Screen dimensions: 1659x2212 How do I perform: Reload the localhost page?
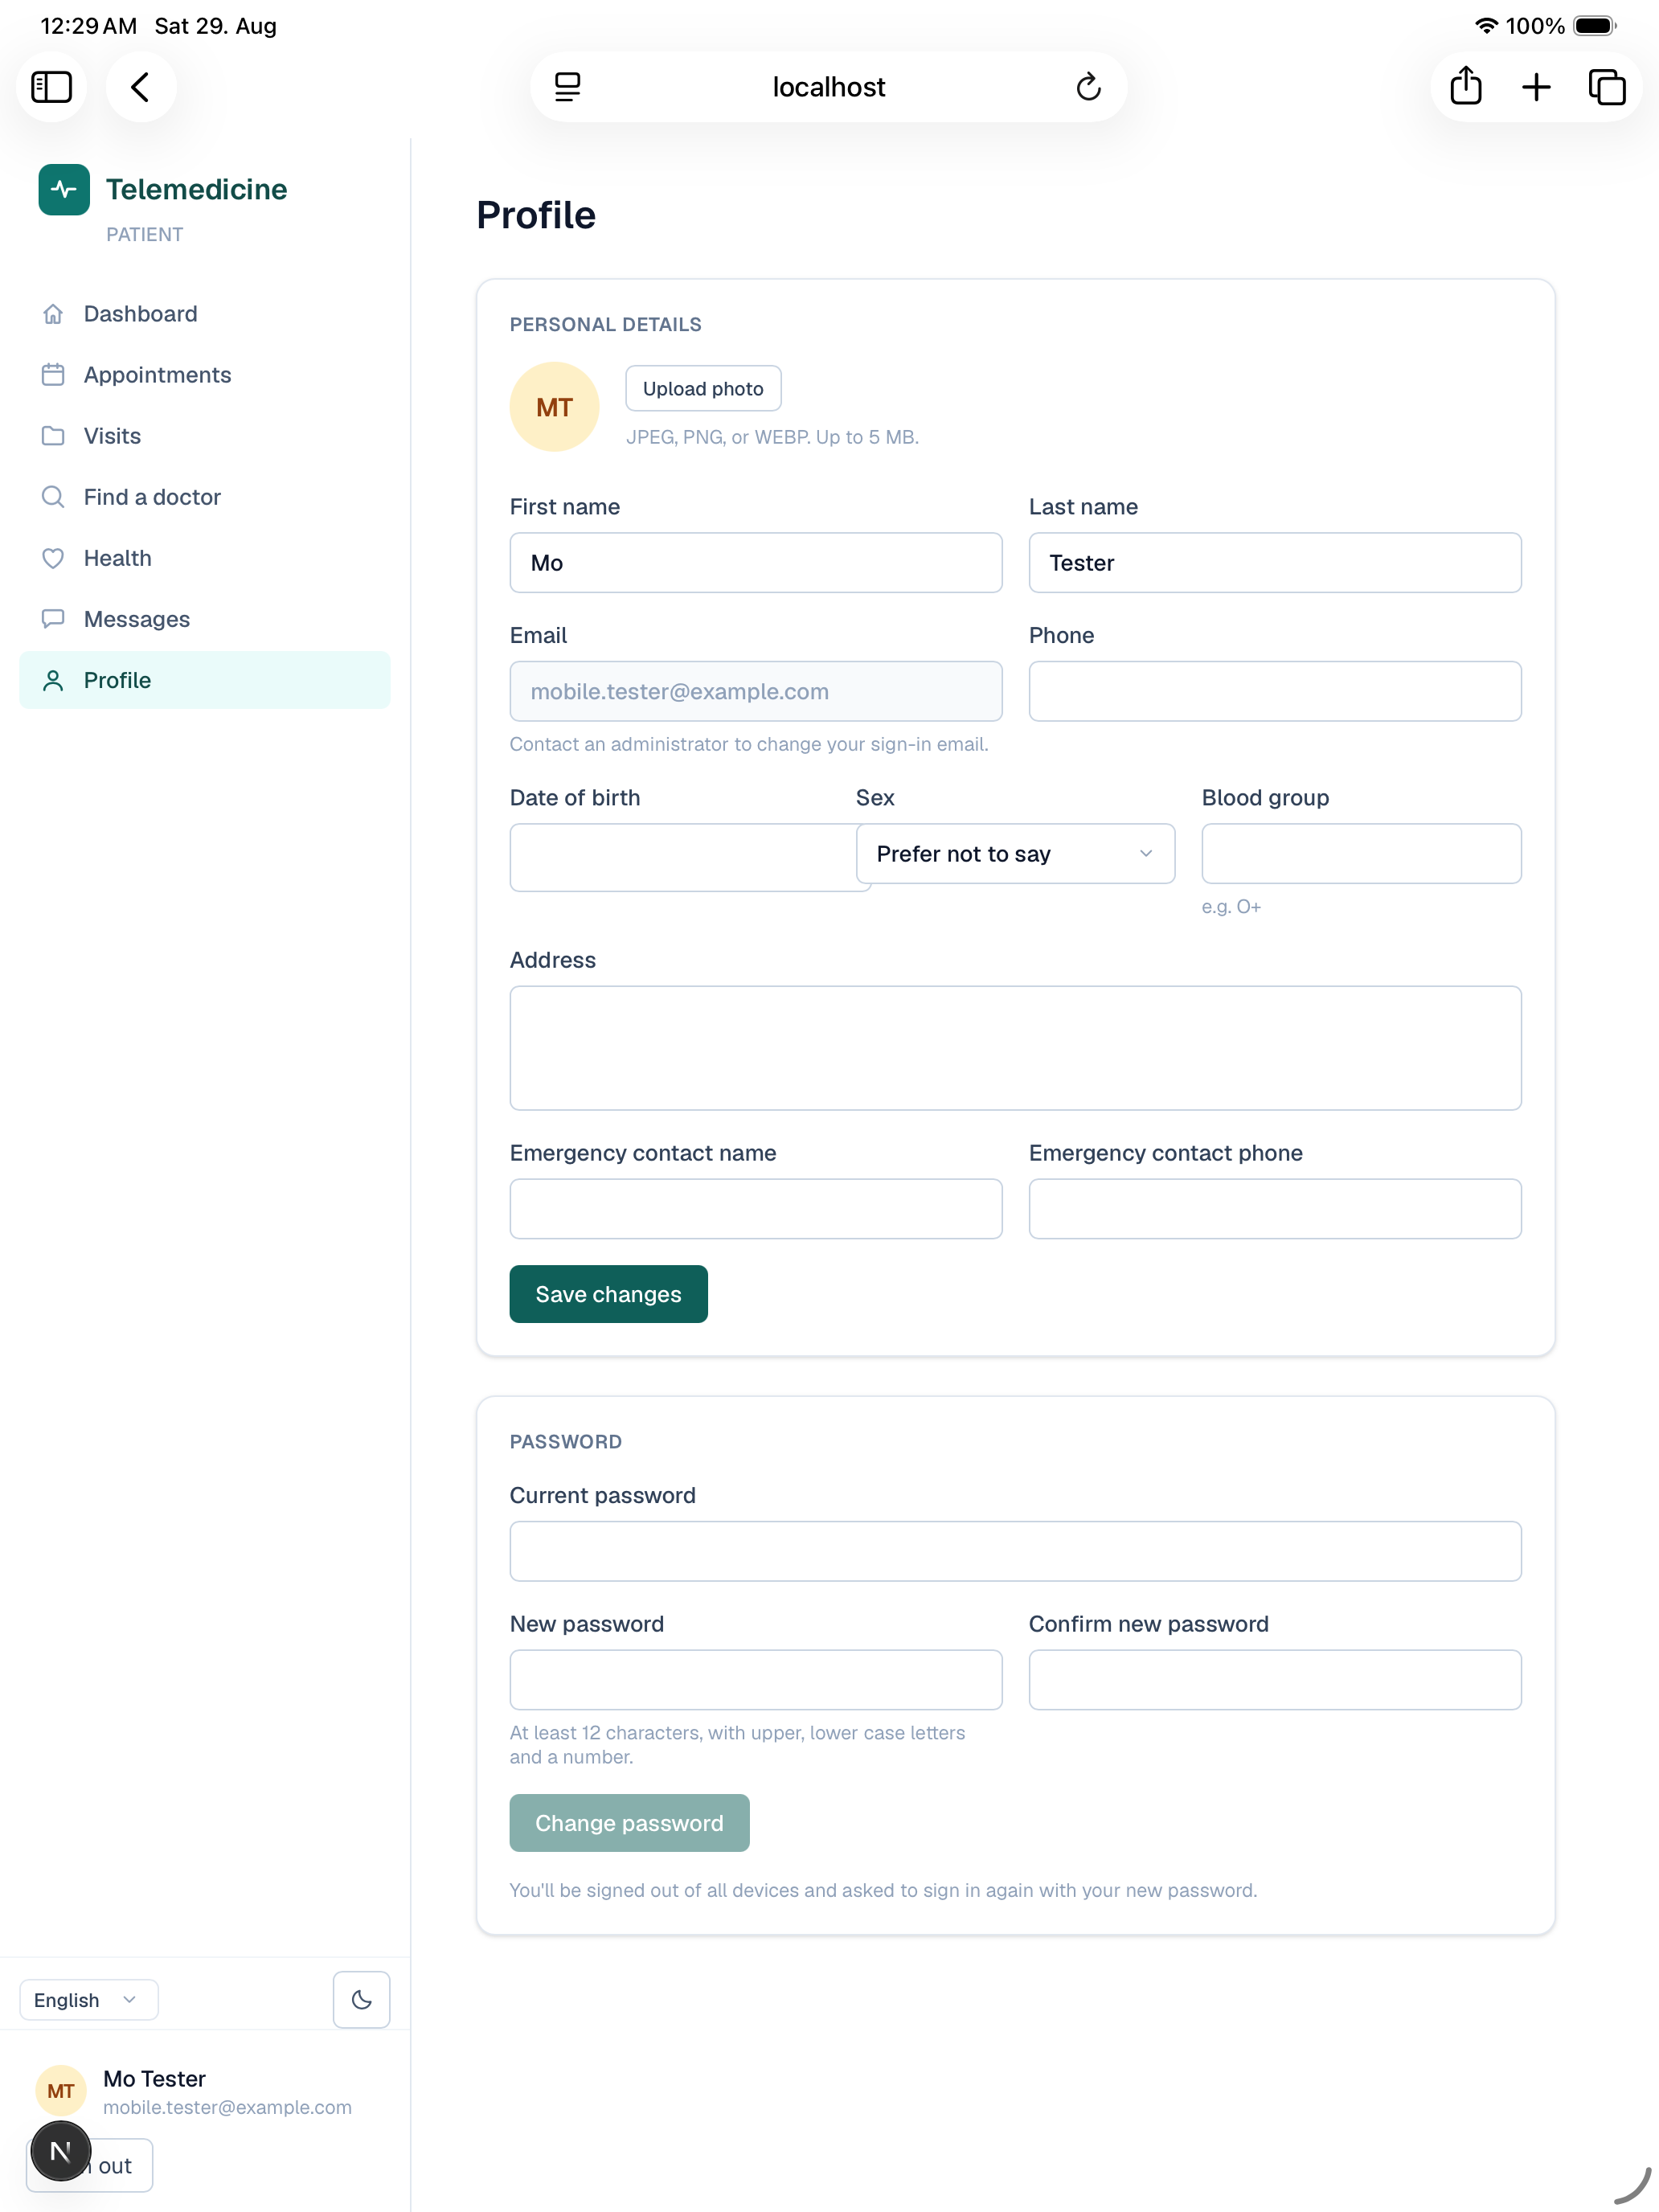pyautogui.click(x=1088, y=87)
